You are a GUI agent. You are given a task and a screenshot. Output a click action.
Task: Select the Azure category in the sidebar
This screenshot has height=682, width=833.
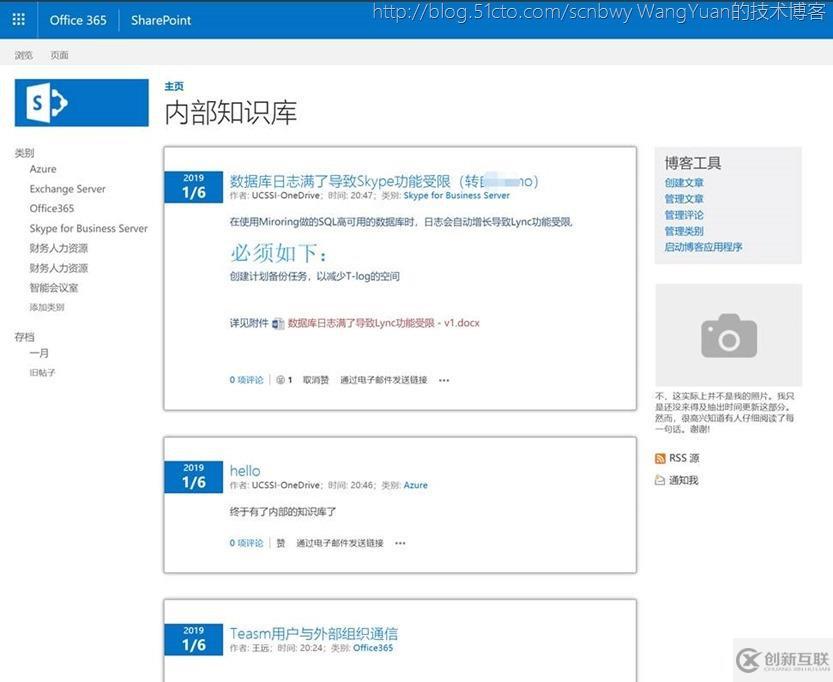click(x=43, y=169)
